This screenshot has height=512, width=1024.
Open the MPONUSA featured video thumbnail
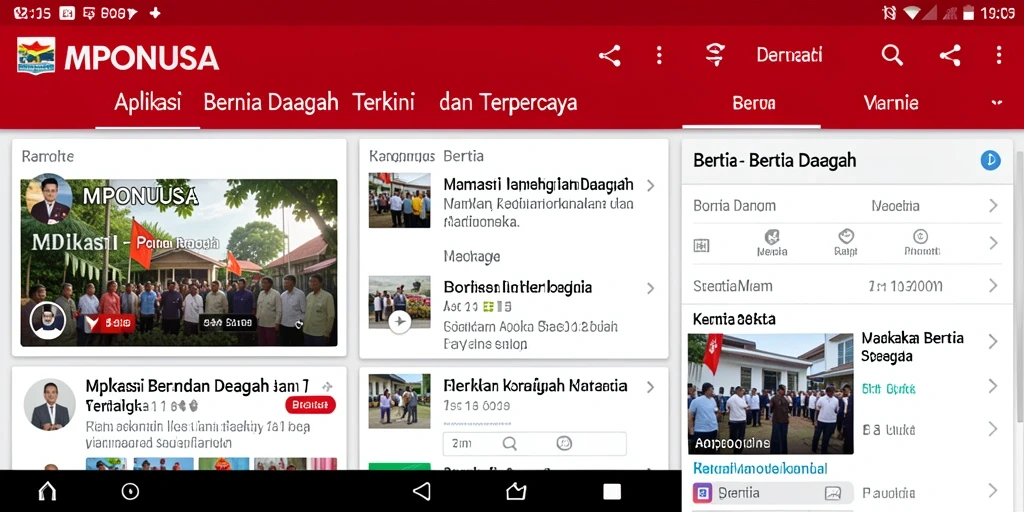(x=179, y=262)
